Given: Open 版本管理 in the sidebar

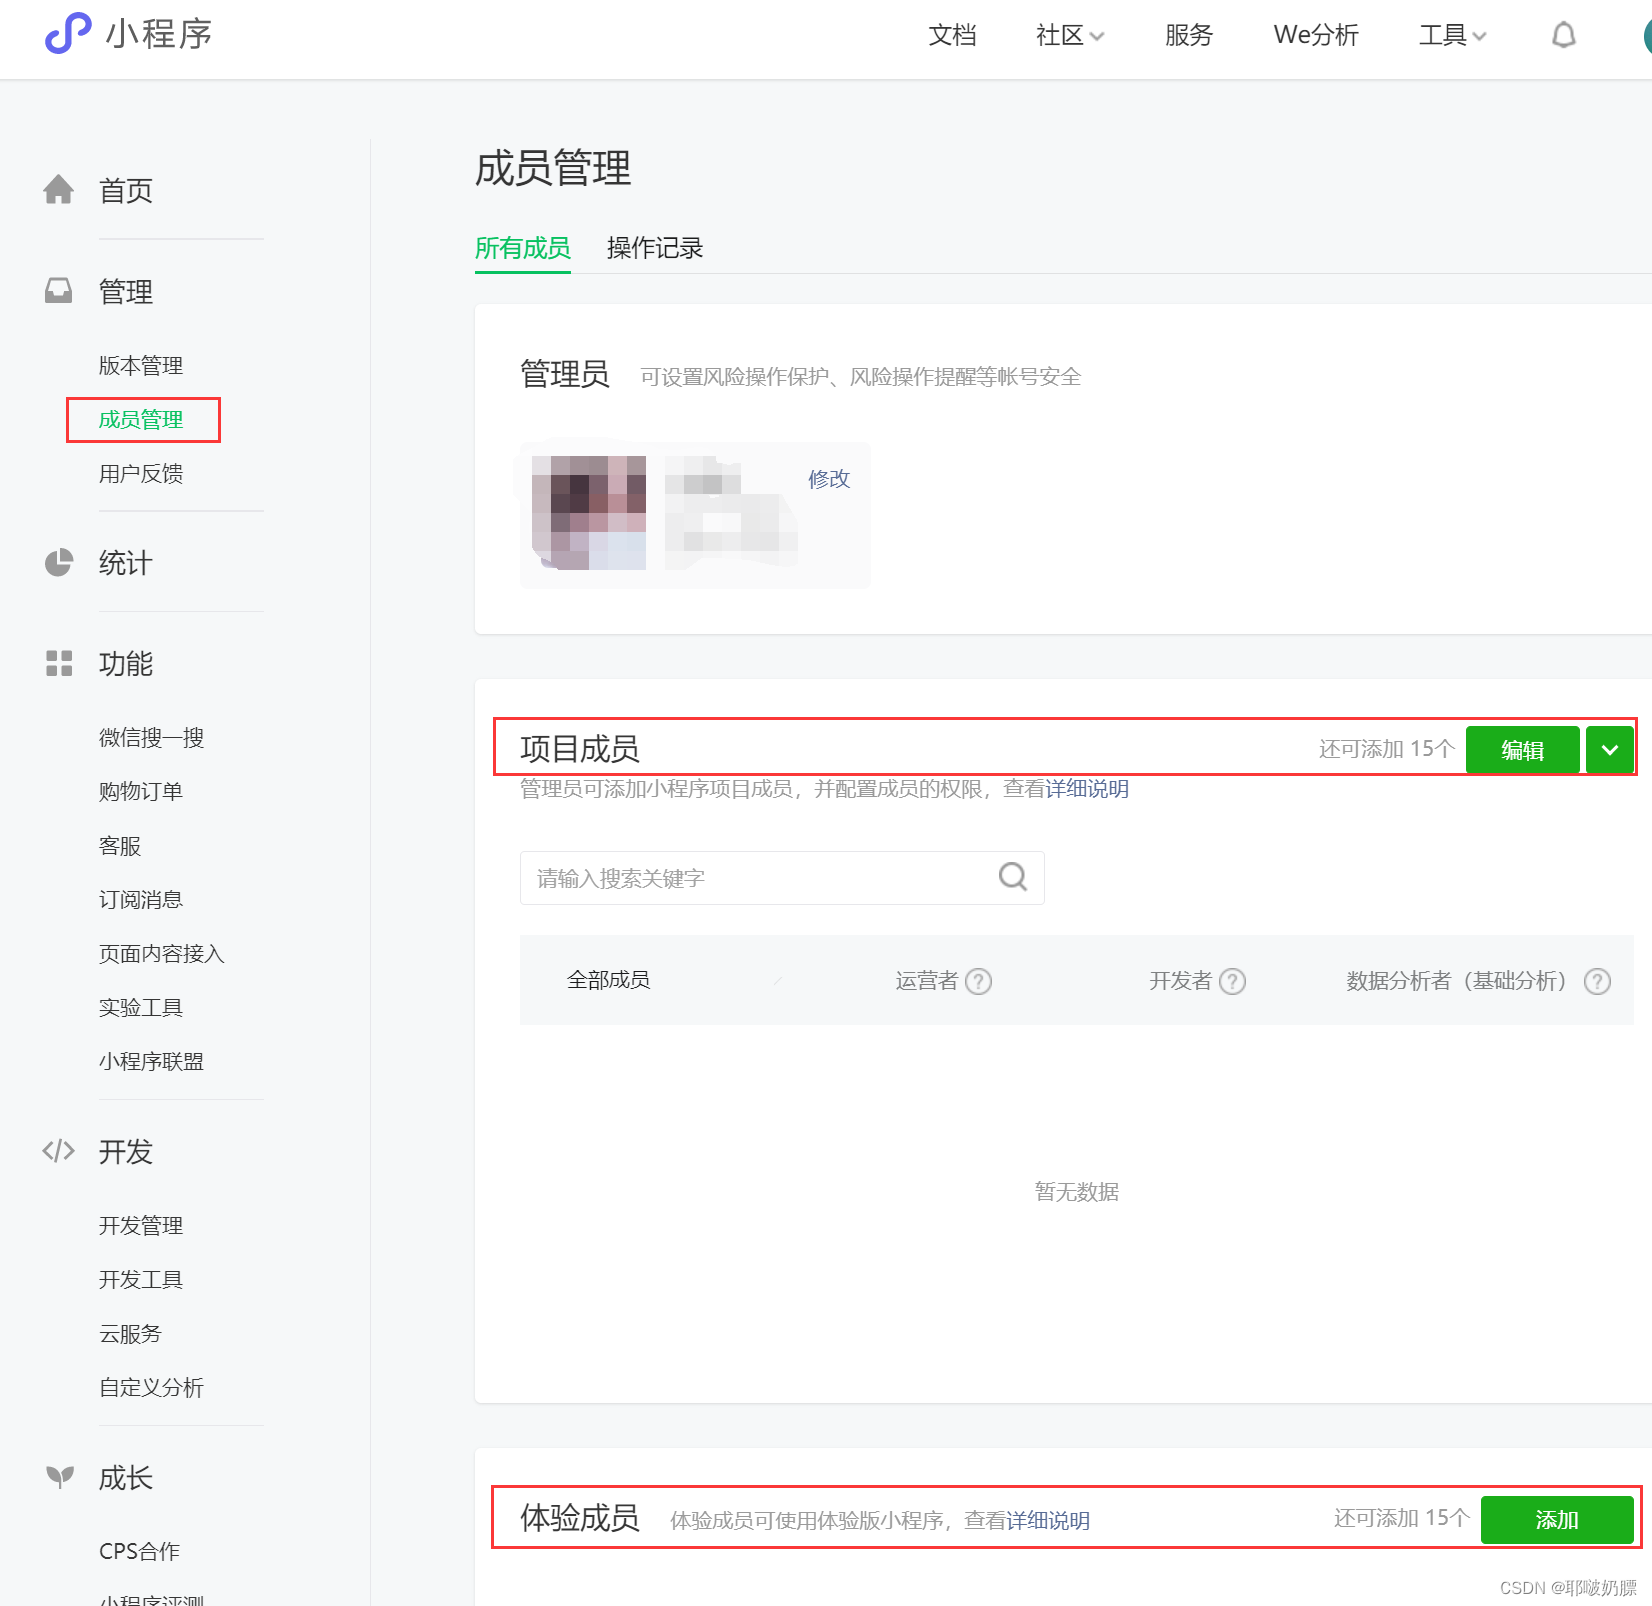Looking at the screenshot, I should (141, 366).
